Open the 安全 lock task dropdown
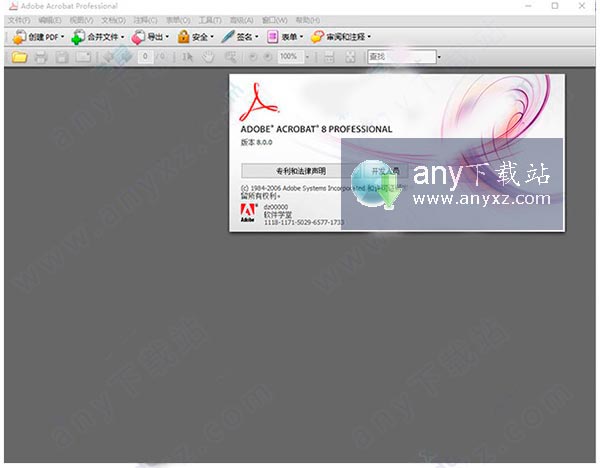 pos(195,37)
